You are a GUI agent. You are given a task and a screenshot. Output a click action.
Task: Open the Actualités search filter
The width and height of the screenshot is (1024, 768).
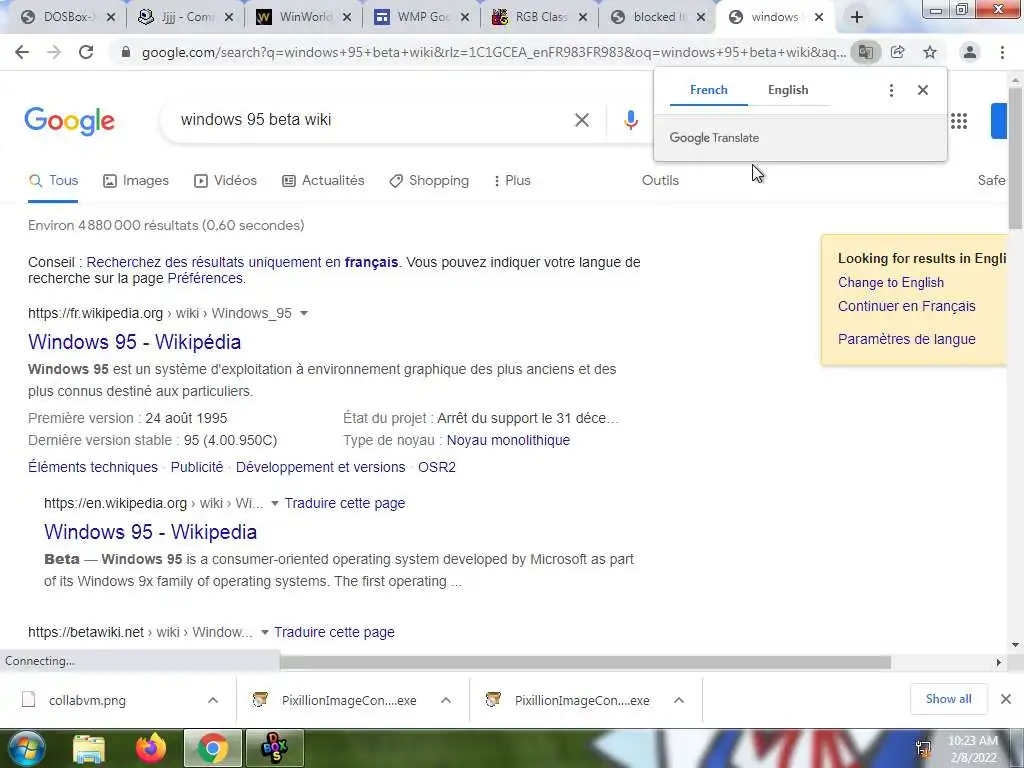(x=323, y=181)
